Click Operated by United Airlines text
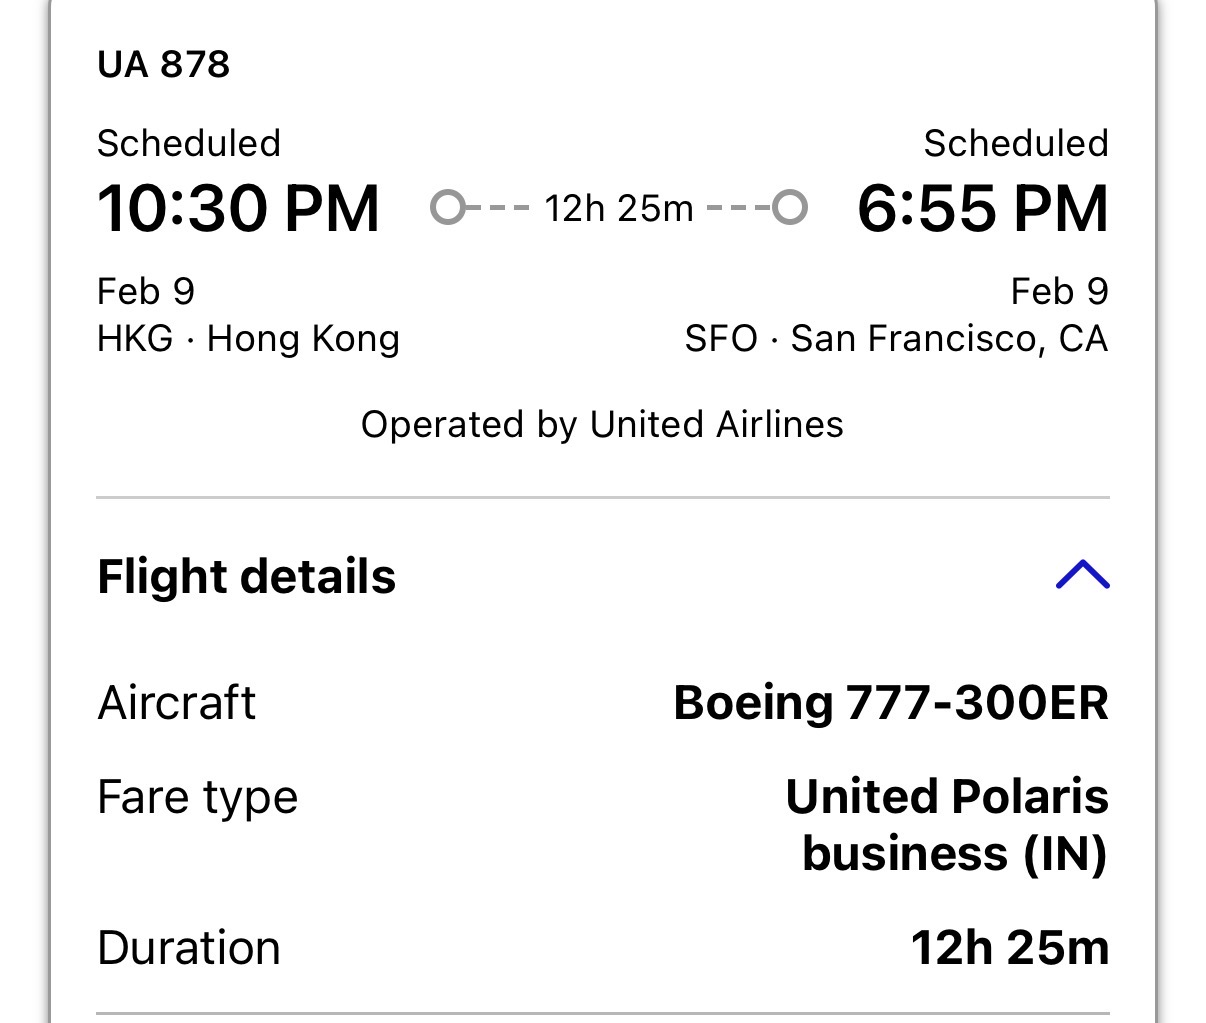This screenshot has width=1206, height=1023. tap(602, 424)
